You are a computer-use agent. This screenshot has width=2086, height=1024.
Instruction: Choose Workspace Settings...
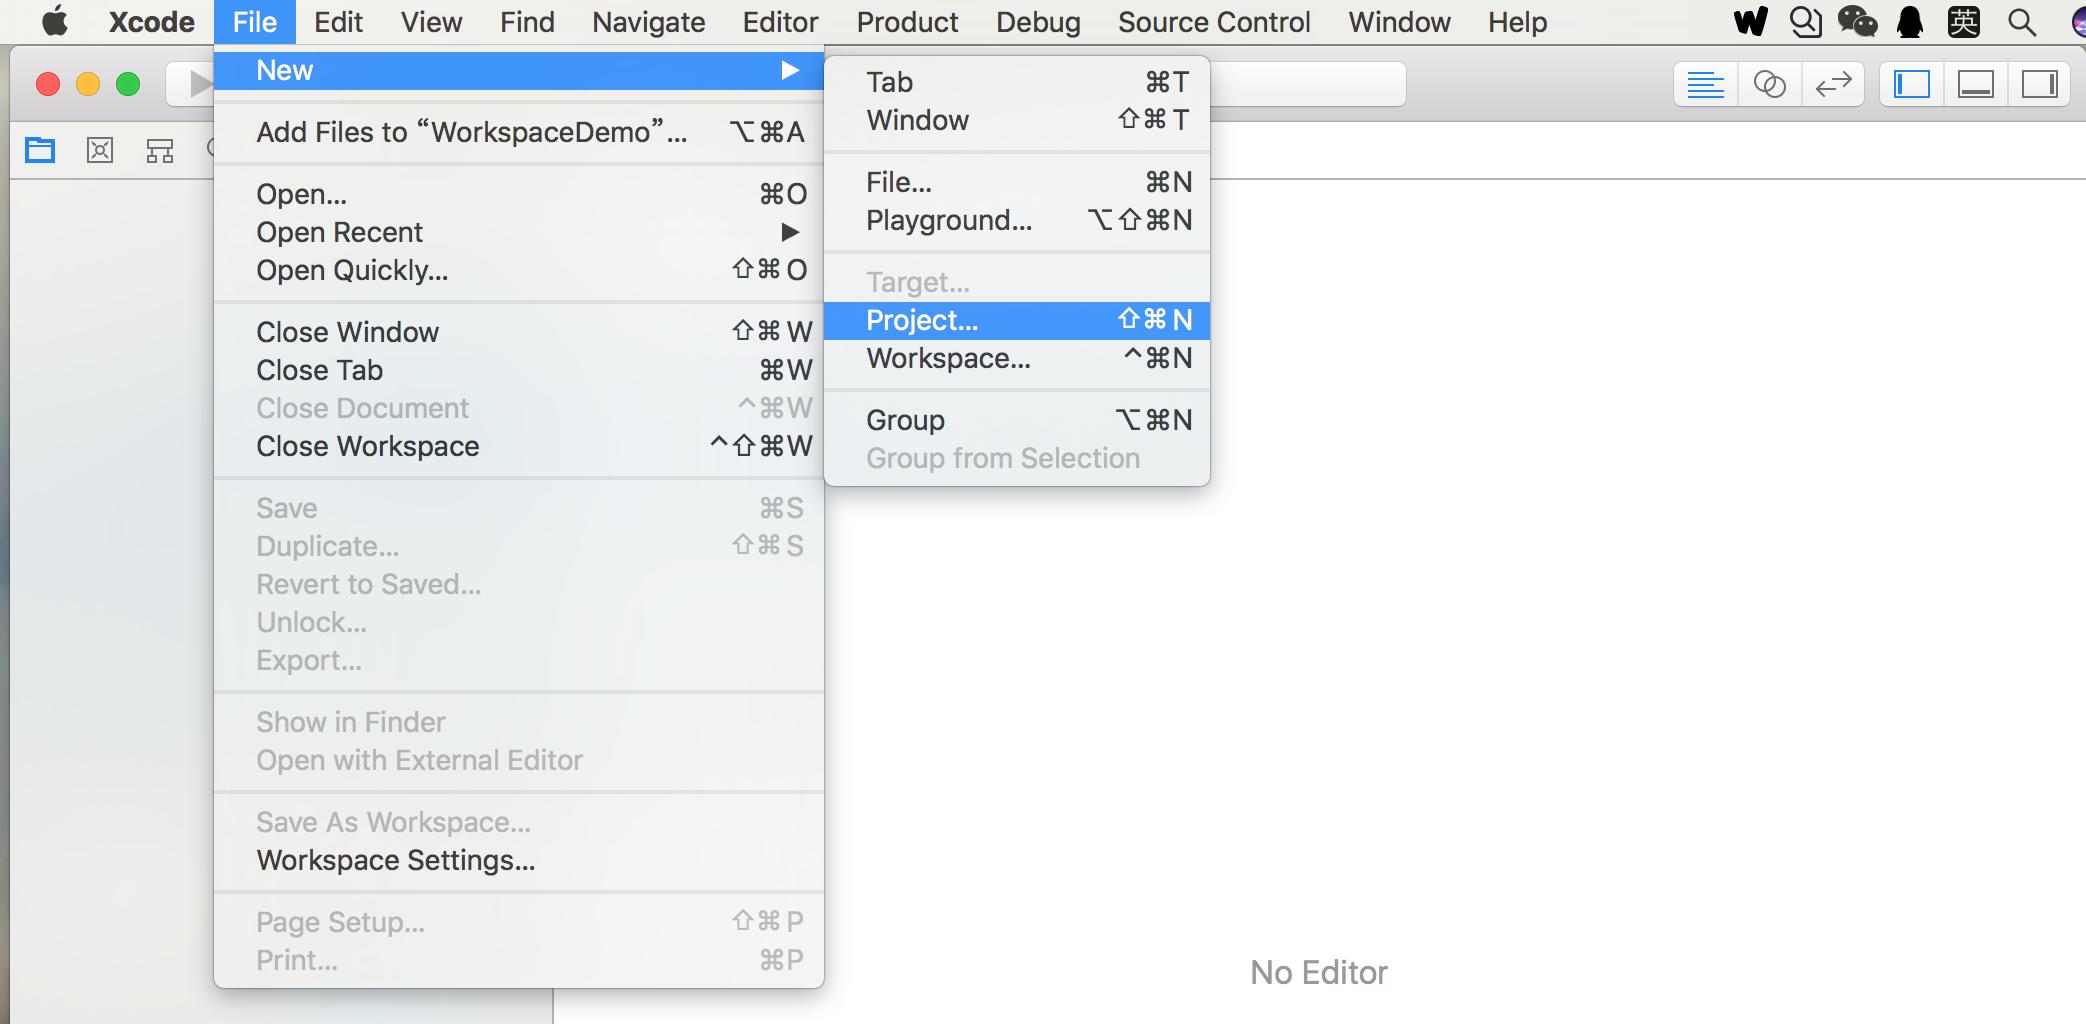[x=519, y=860]
